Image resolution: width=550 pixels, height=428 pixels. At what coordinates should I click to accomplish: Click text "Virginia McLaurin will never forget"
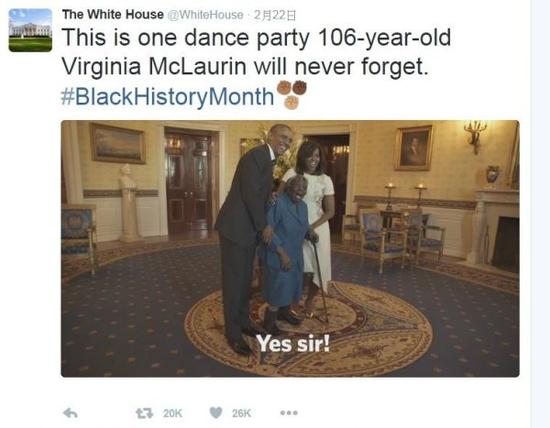[245, 66]
